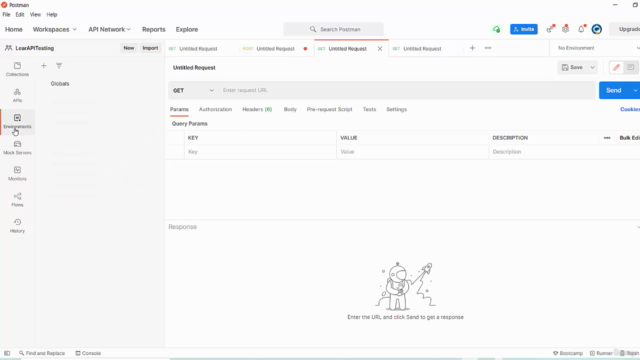Click the satellite capture requests icon
This screenshot has width=640, height=360.
pos(550,29)
